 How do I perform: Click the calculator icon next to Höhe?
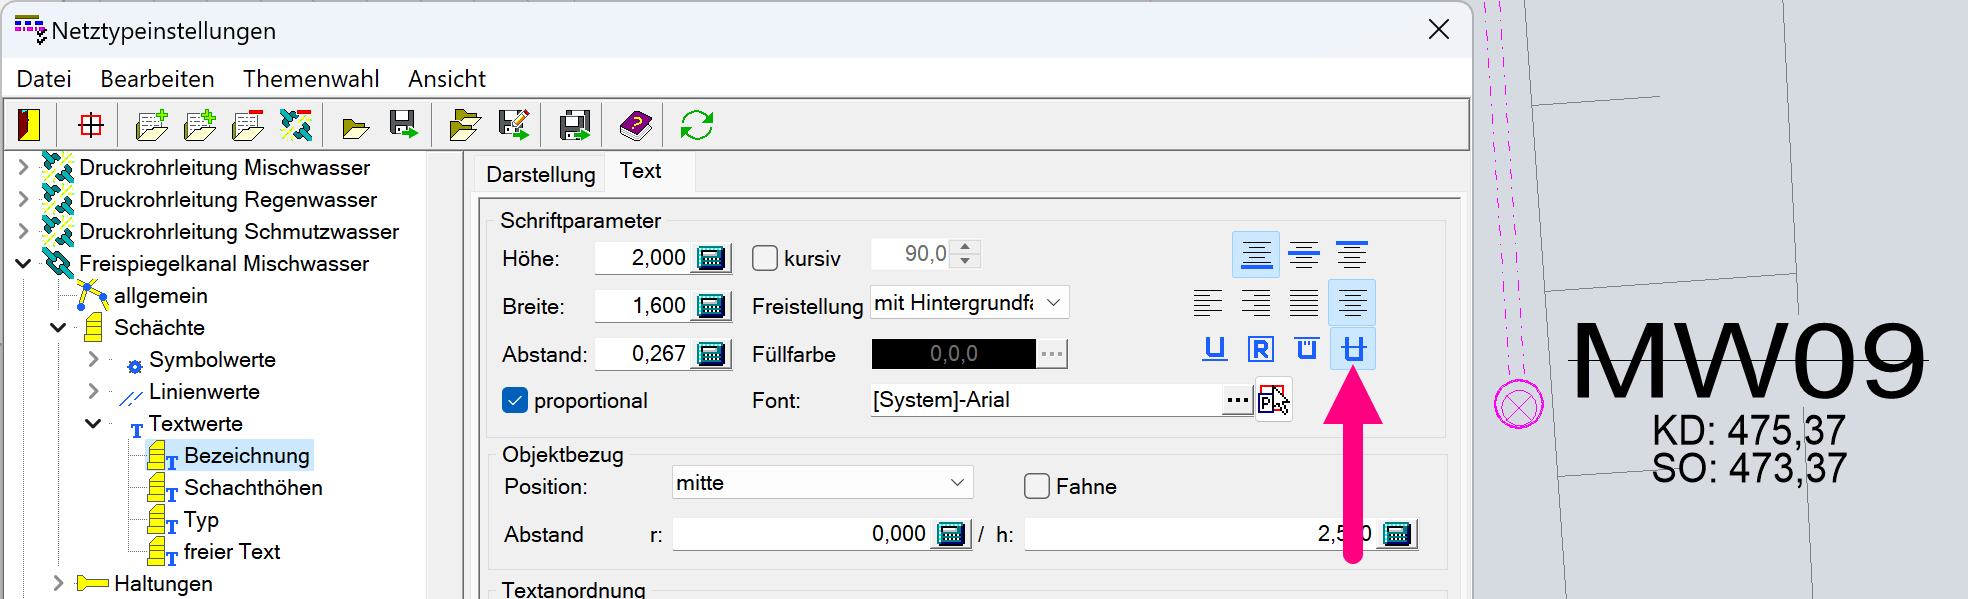coord(711,258)
